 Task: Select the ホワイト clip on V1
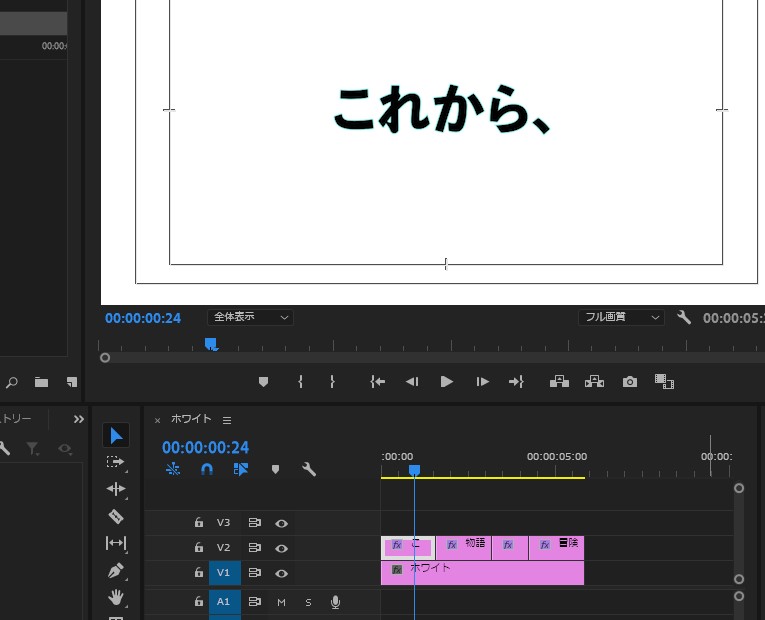(x=482, y=573)
